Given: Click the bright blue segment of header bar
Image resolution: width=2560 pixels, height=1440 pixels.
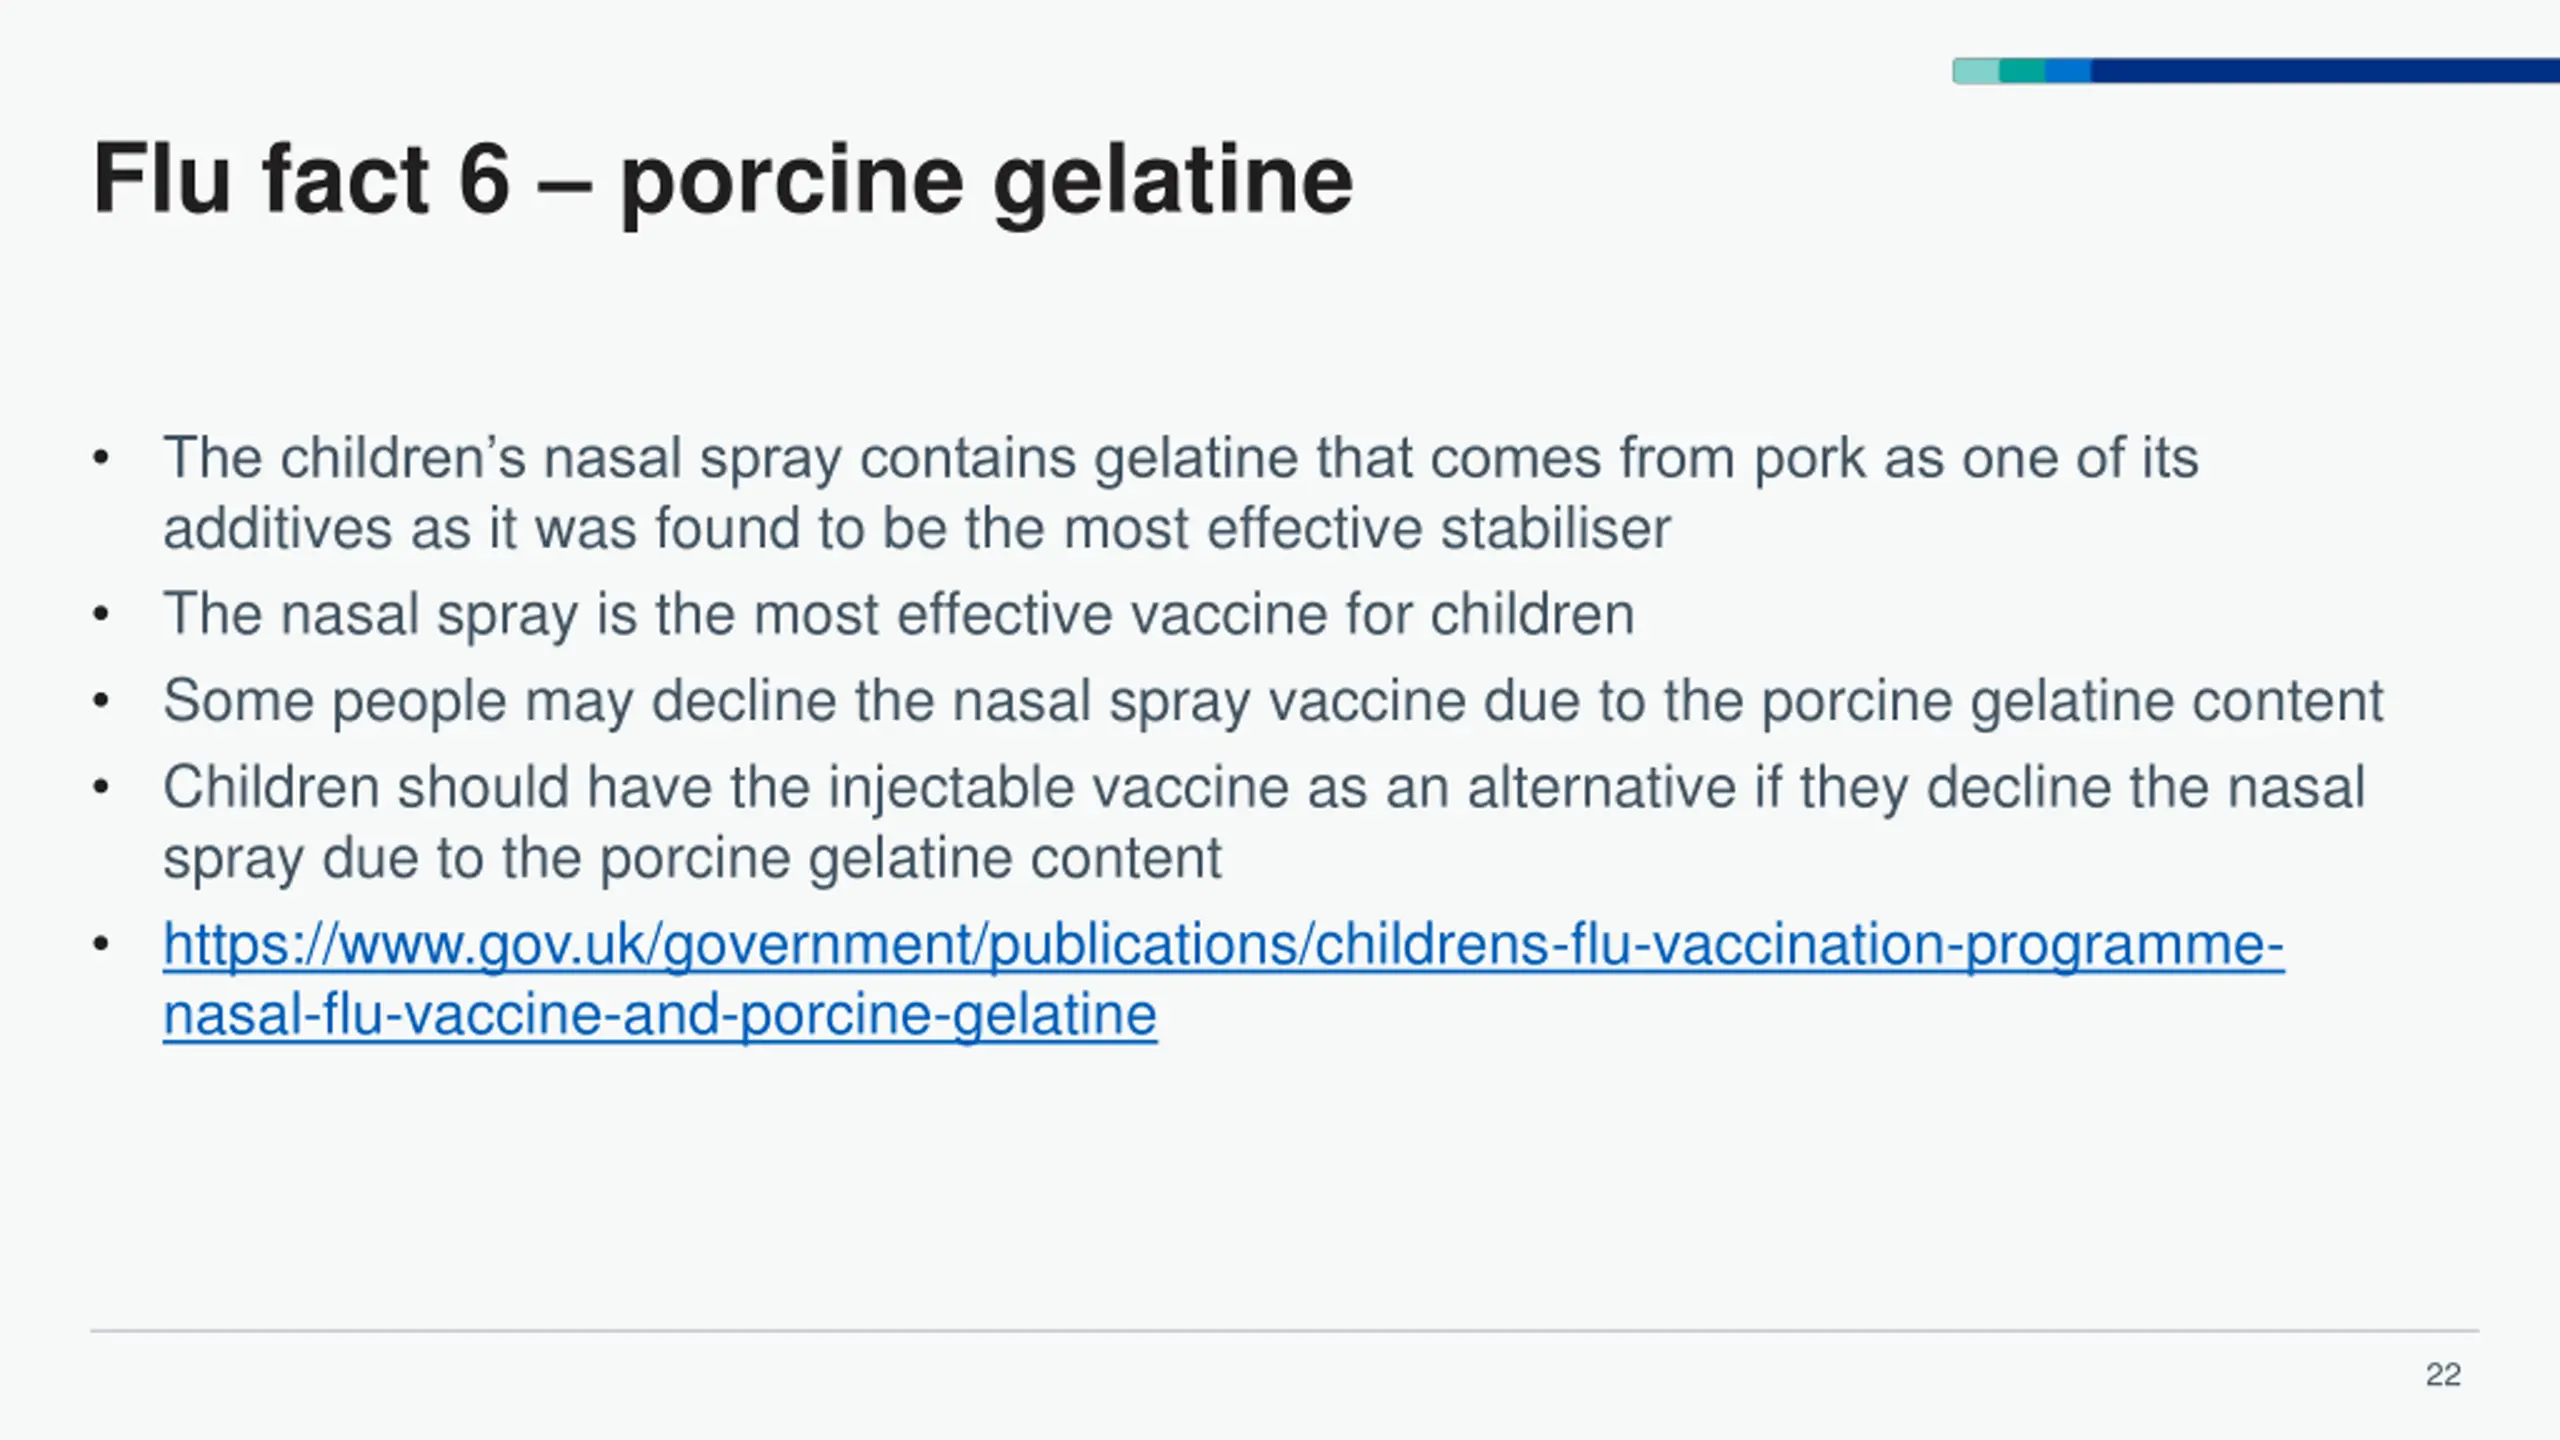Looking at the screenshot, I should [x=2068, y=71].
